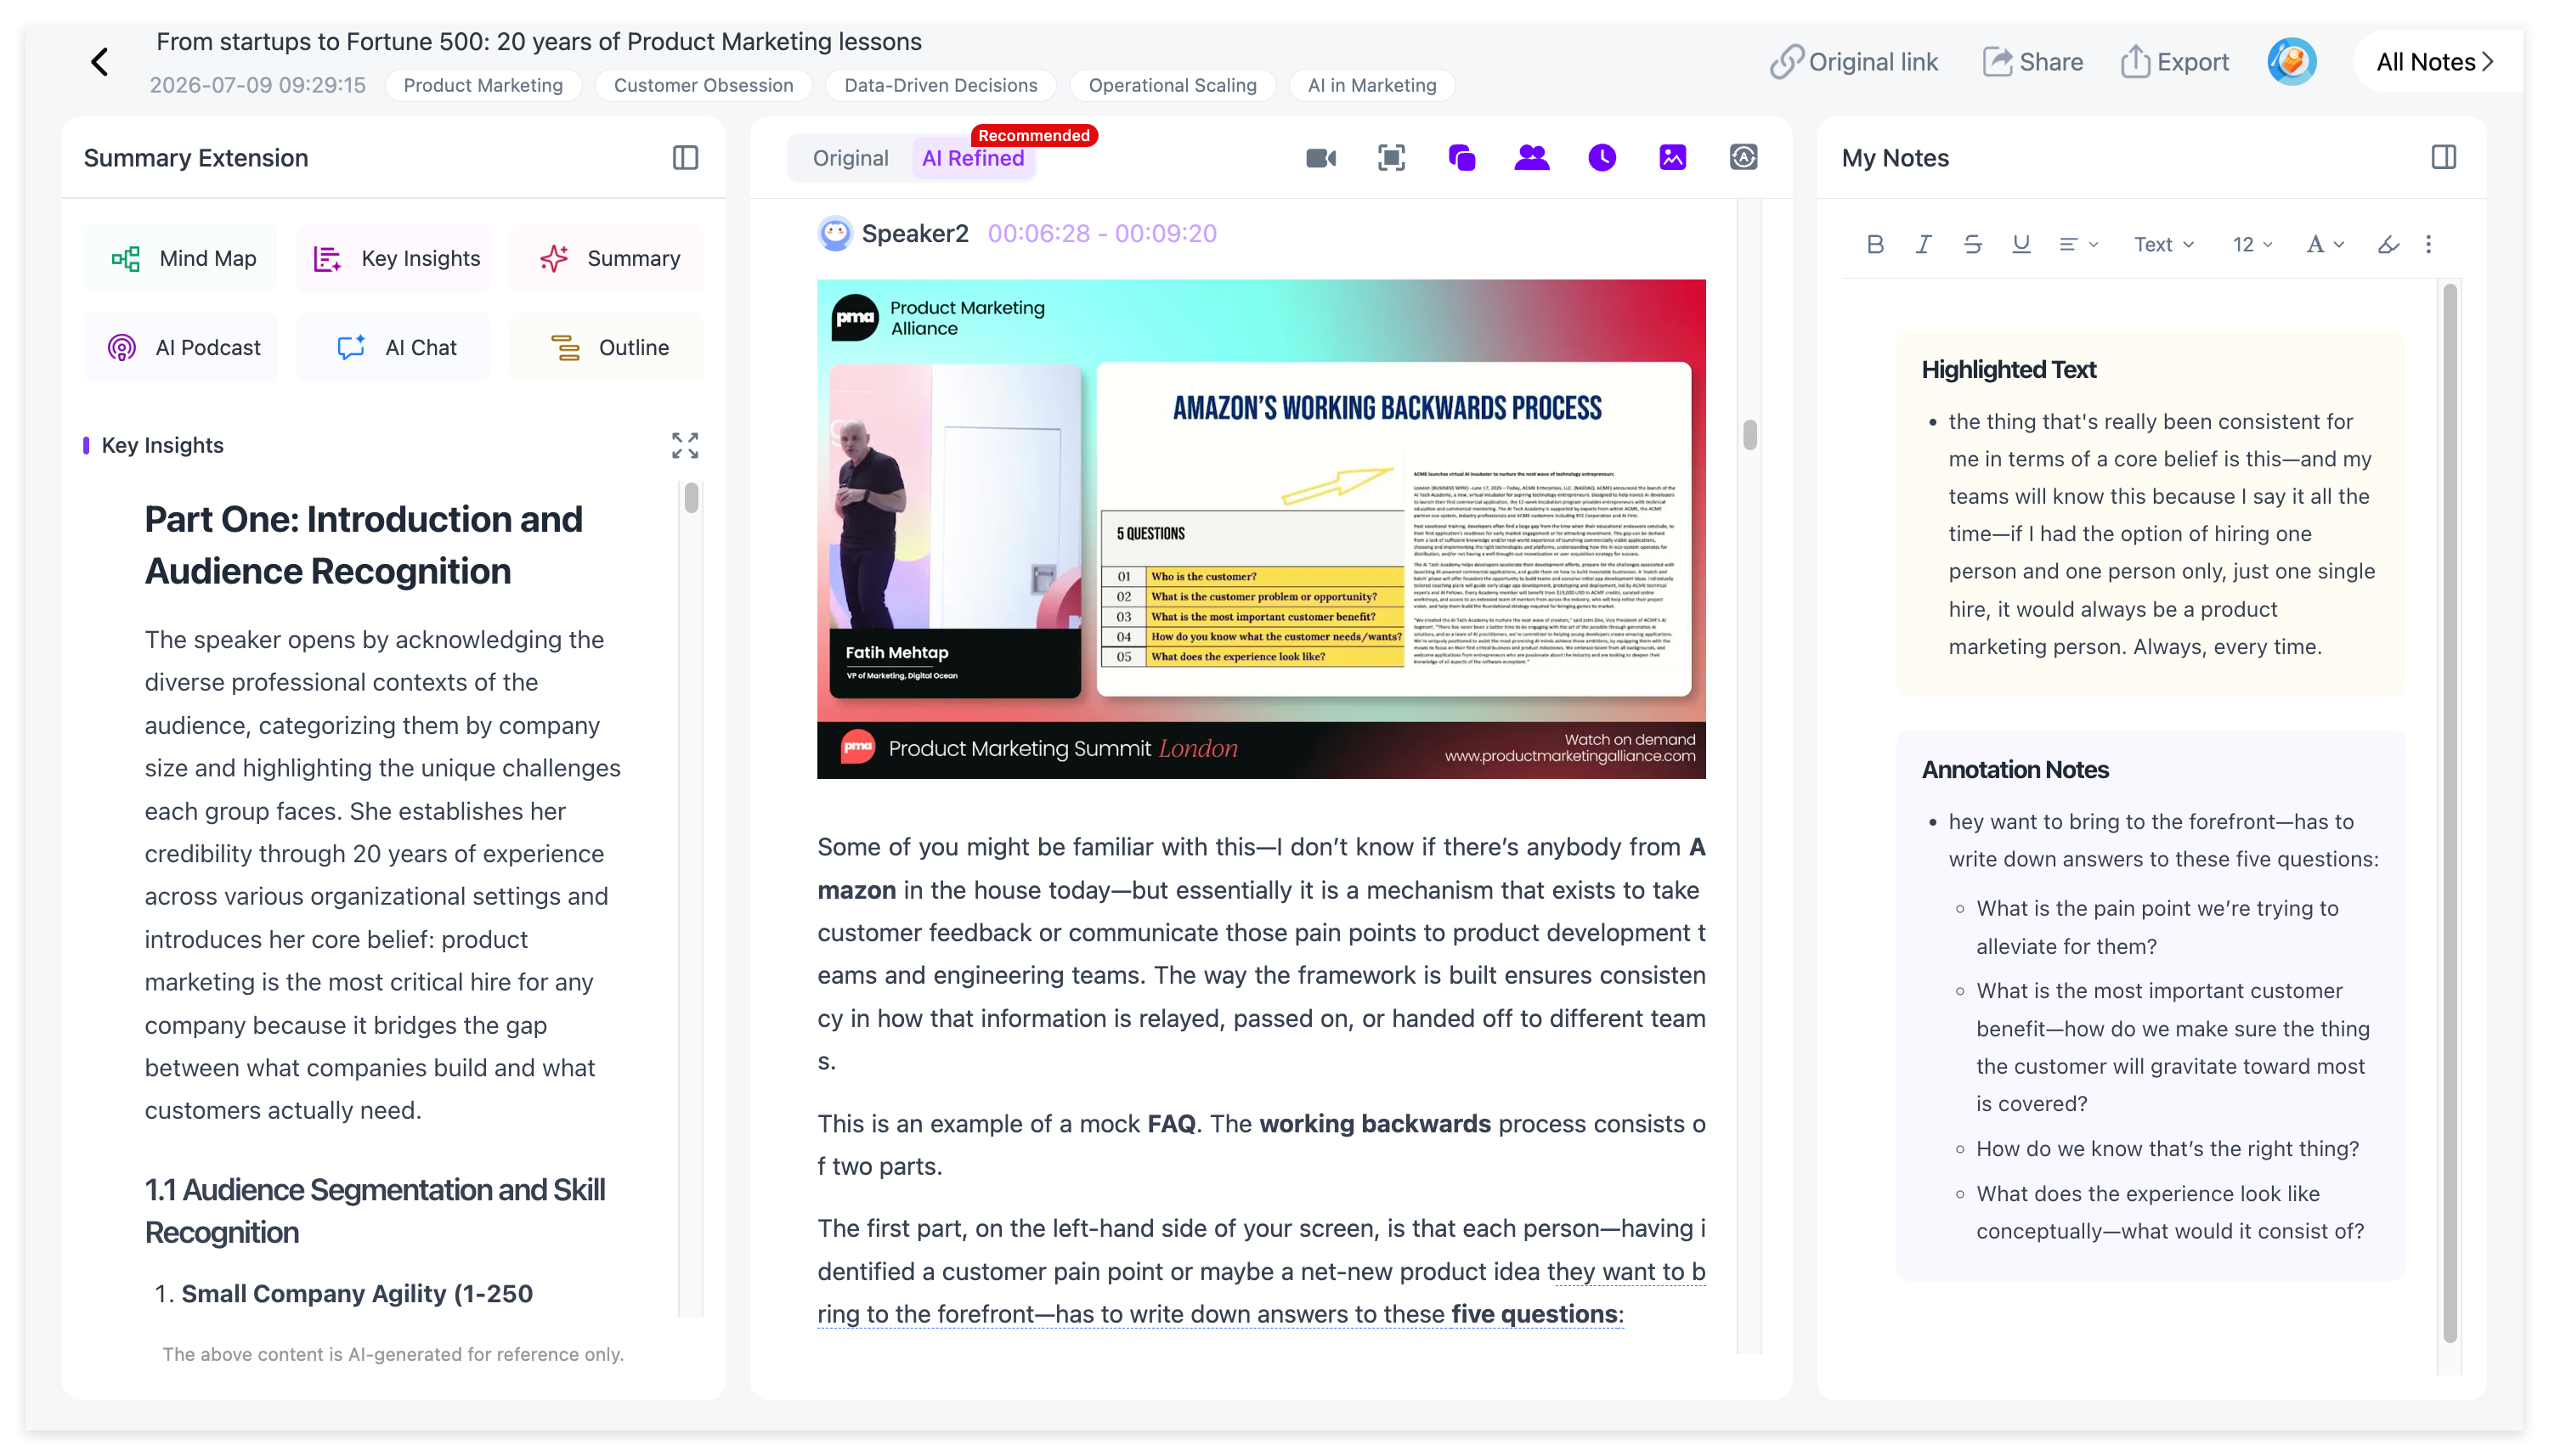Click the 'Part One: Introduction and Audience Recognition' heading
This screenshot has width=2549, height=1456.
click(x=363, y=545)
